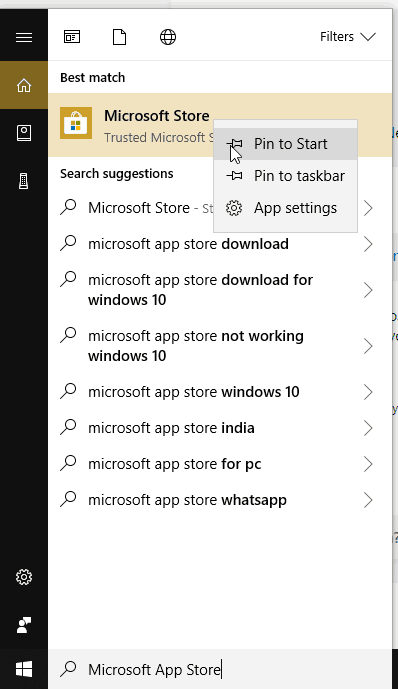Choose Pin to taskbar from context menu

coord(286,176)
